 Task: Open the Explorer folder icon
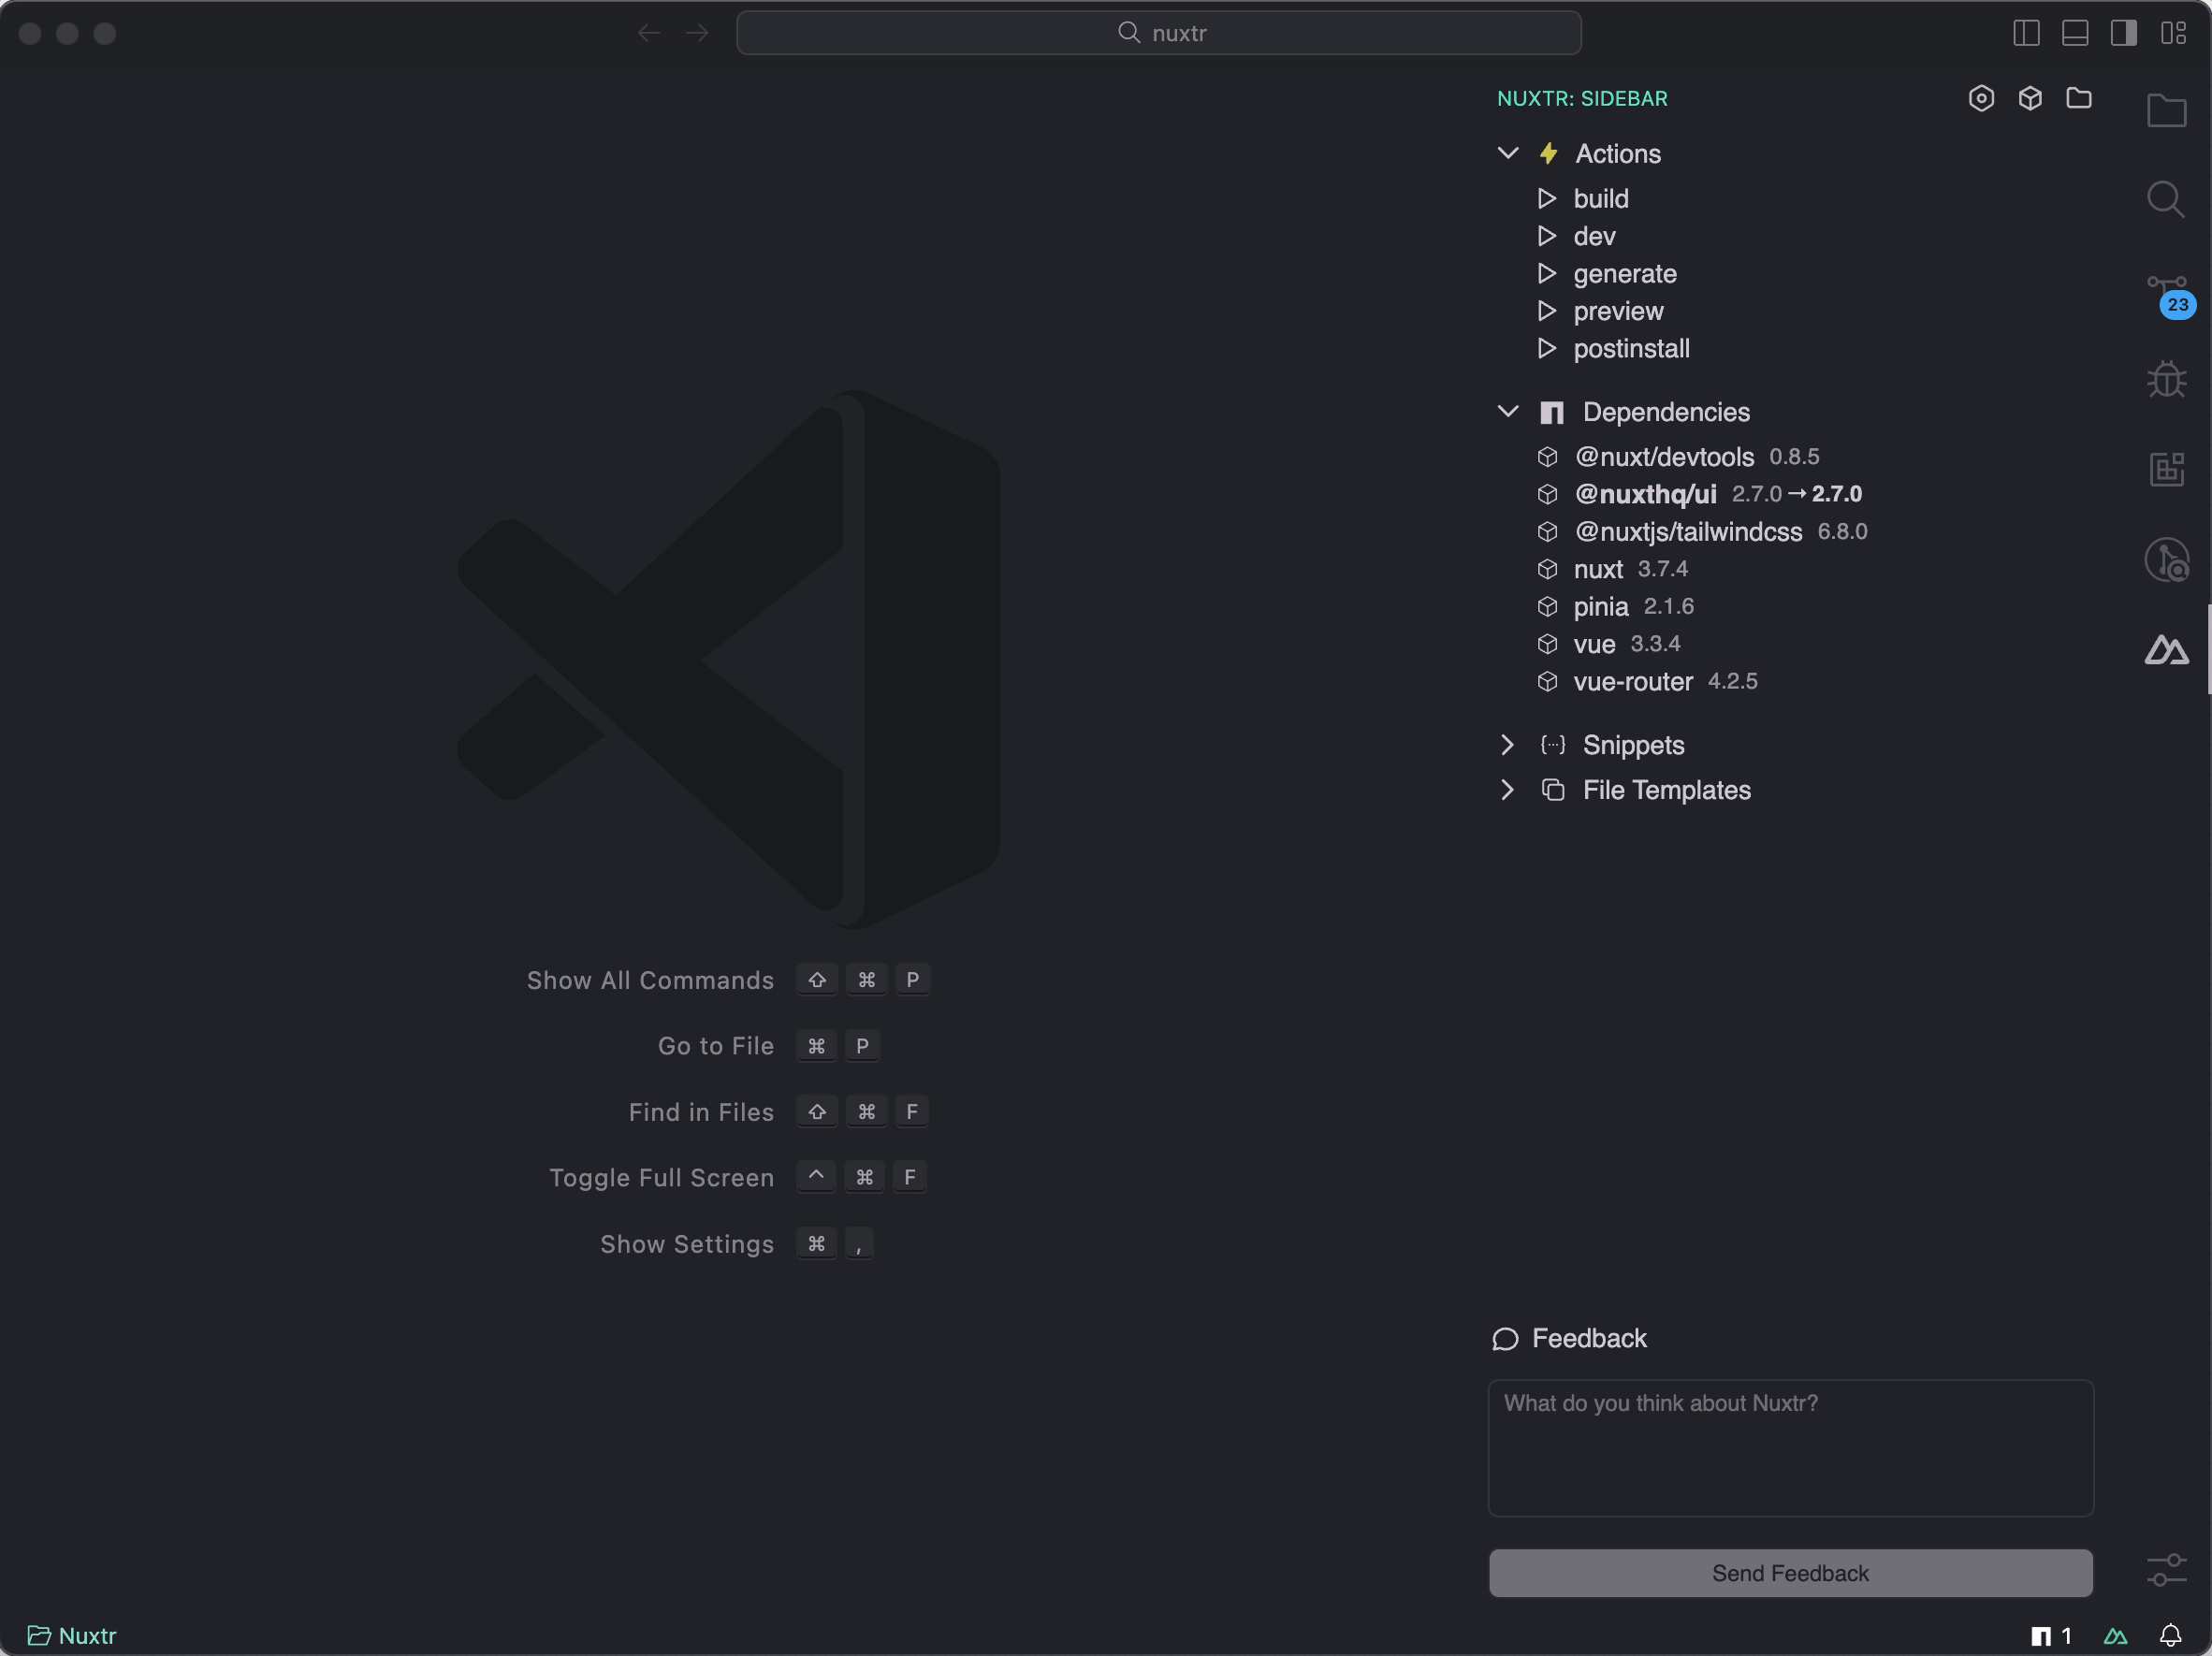(2166, 110)
